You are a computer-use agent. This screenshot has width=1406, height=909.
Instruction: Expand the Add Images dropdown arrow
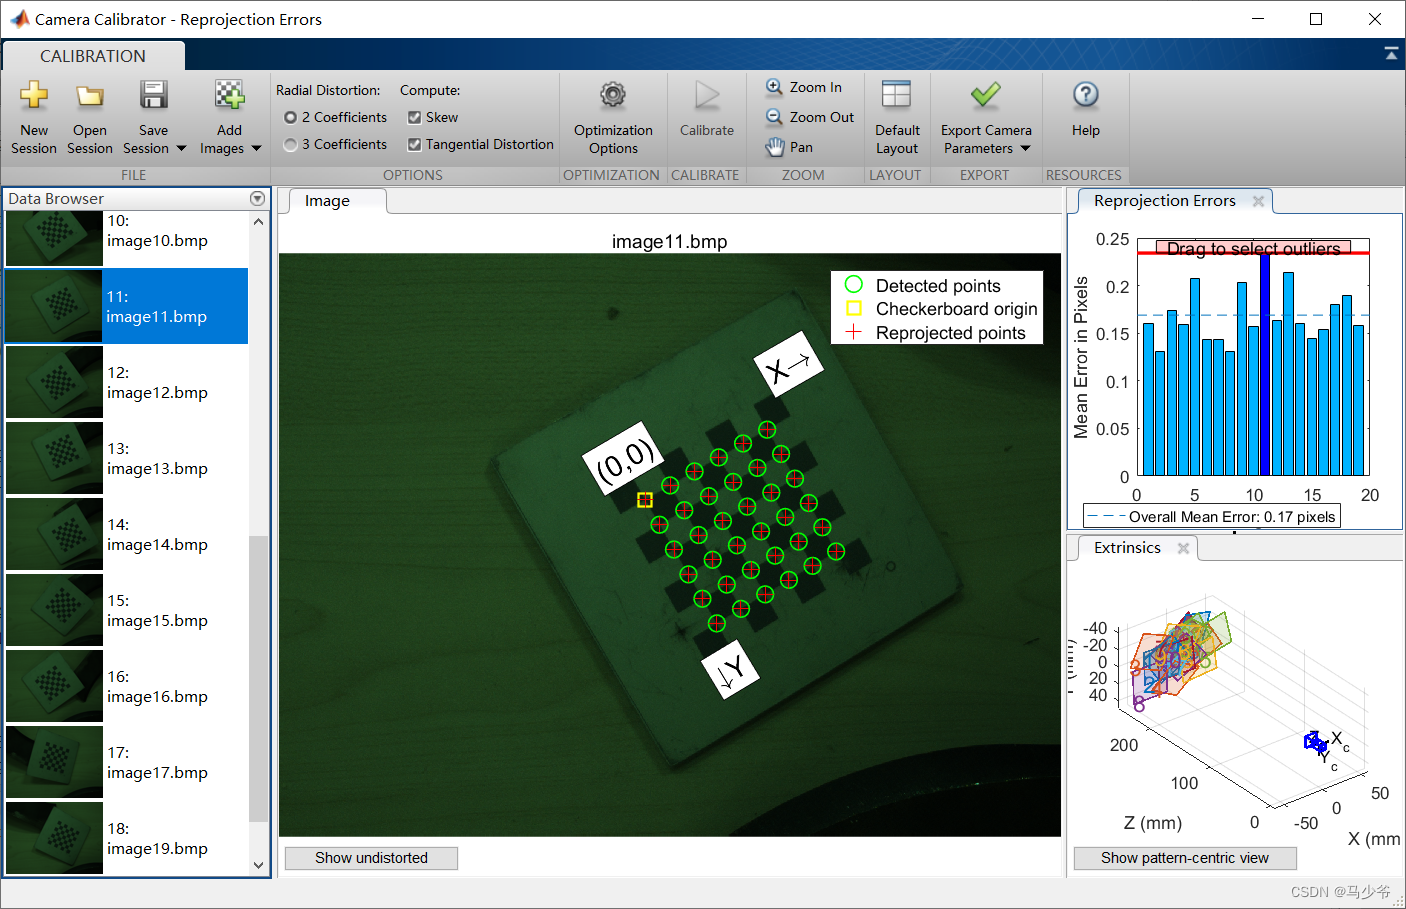256,149
